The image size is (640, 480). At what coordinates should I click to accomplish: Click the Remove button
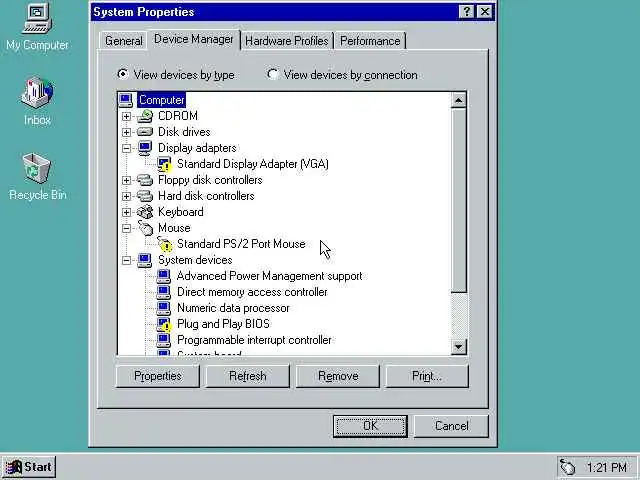pos(338,376)
